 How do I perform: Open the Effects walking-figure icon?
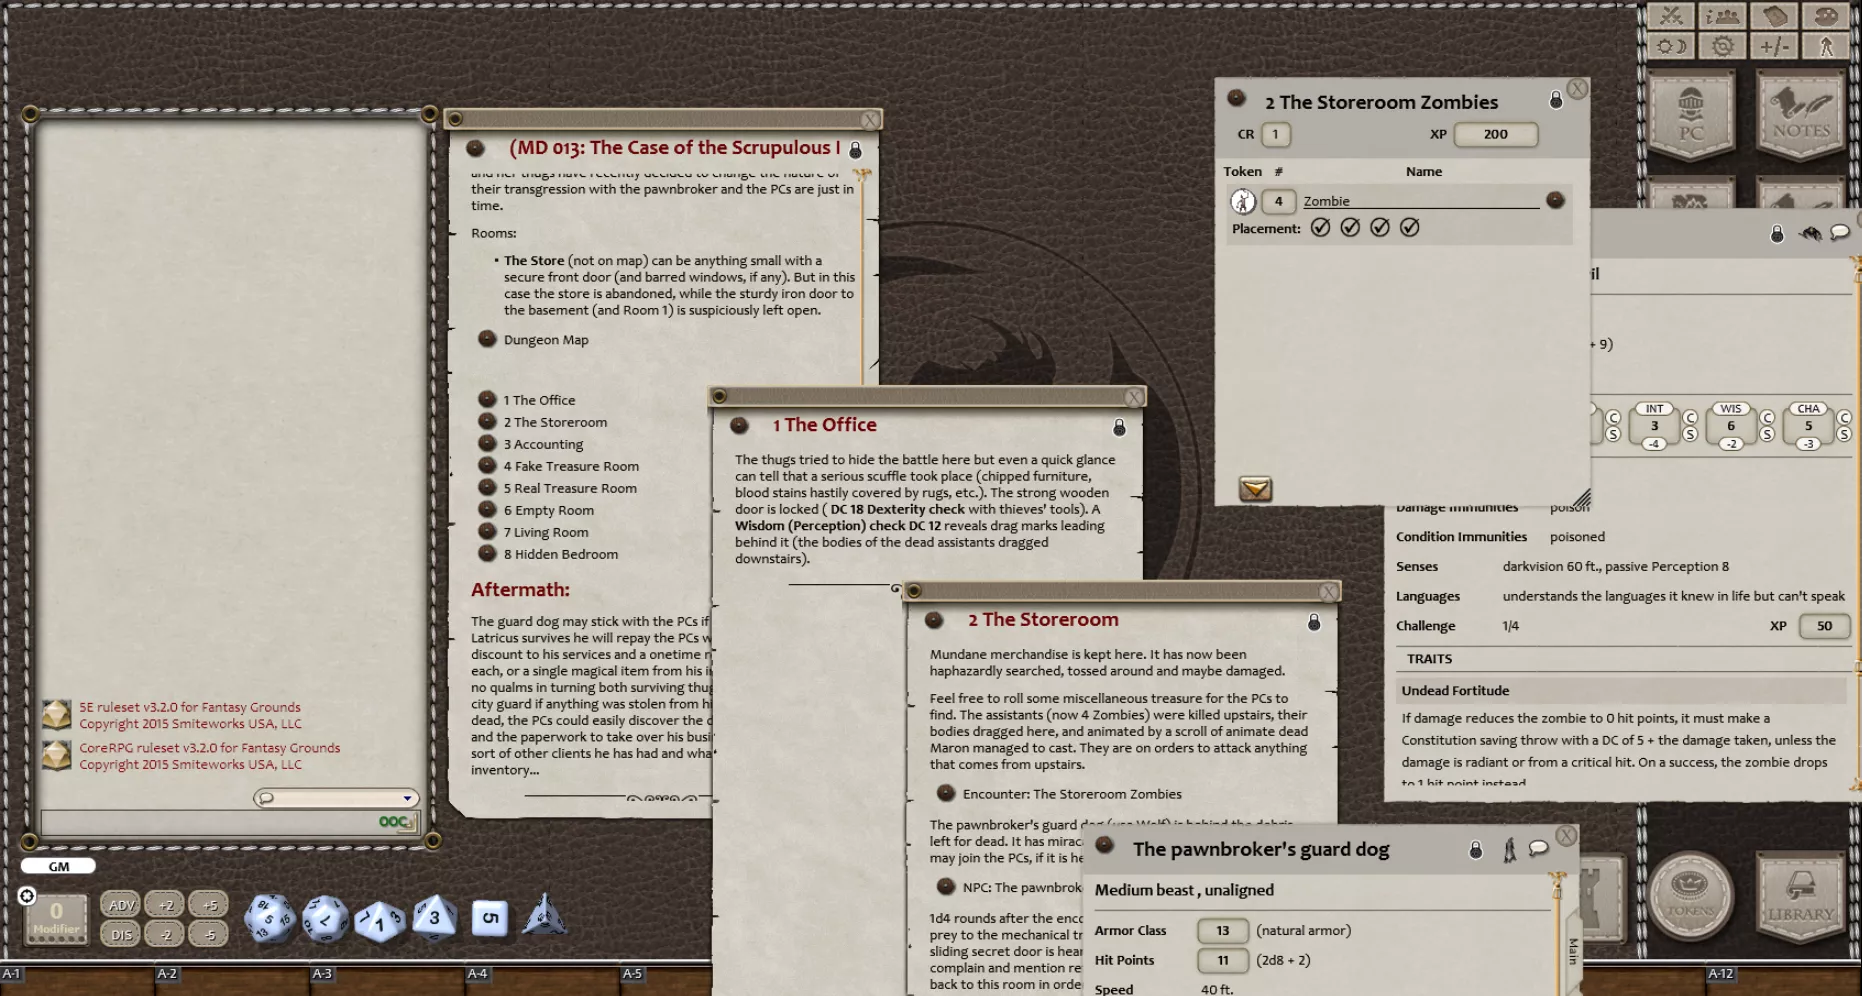pos(1826,46)
